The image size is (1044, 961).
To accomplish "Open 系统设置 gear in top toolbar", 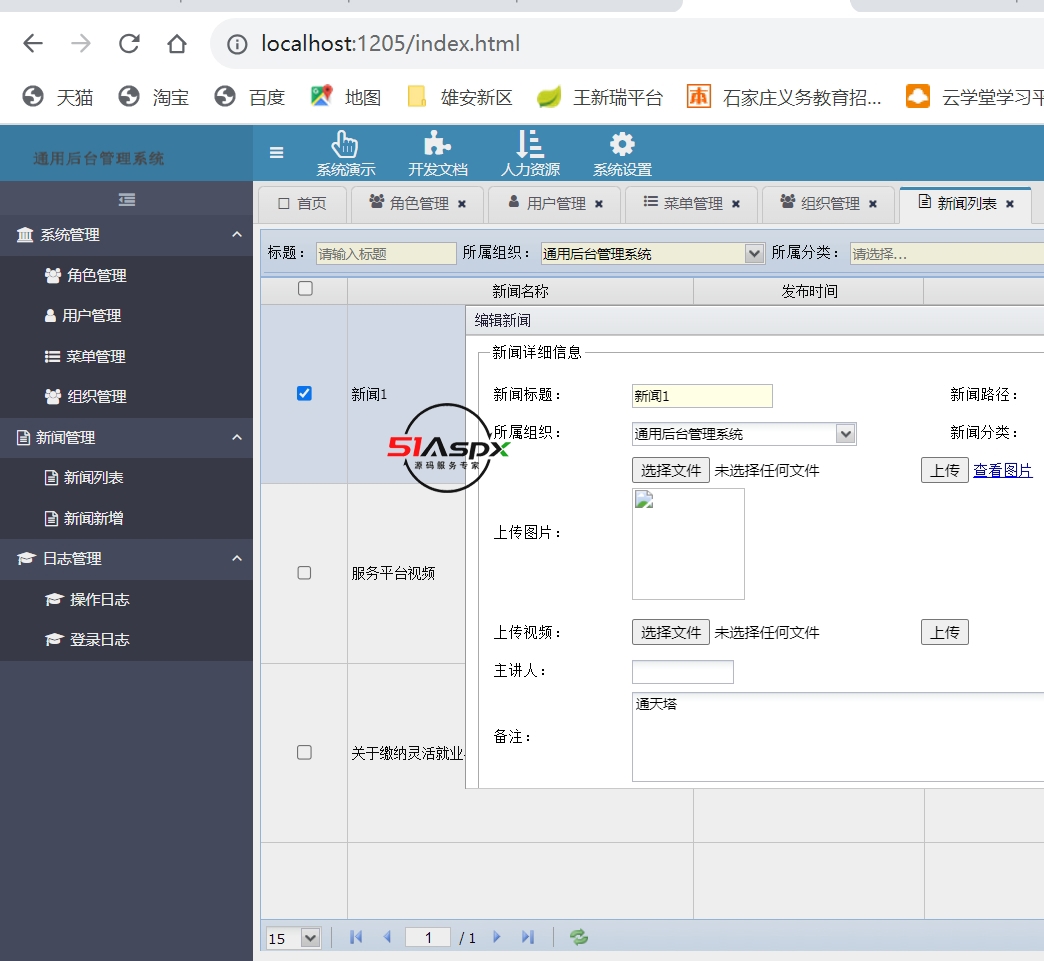I will (x=623, y=153).
